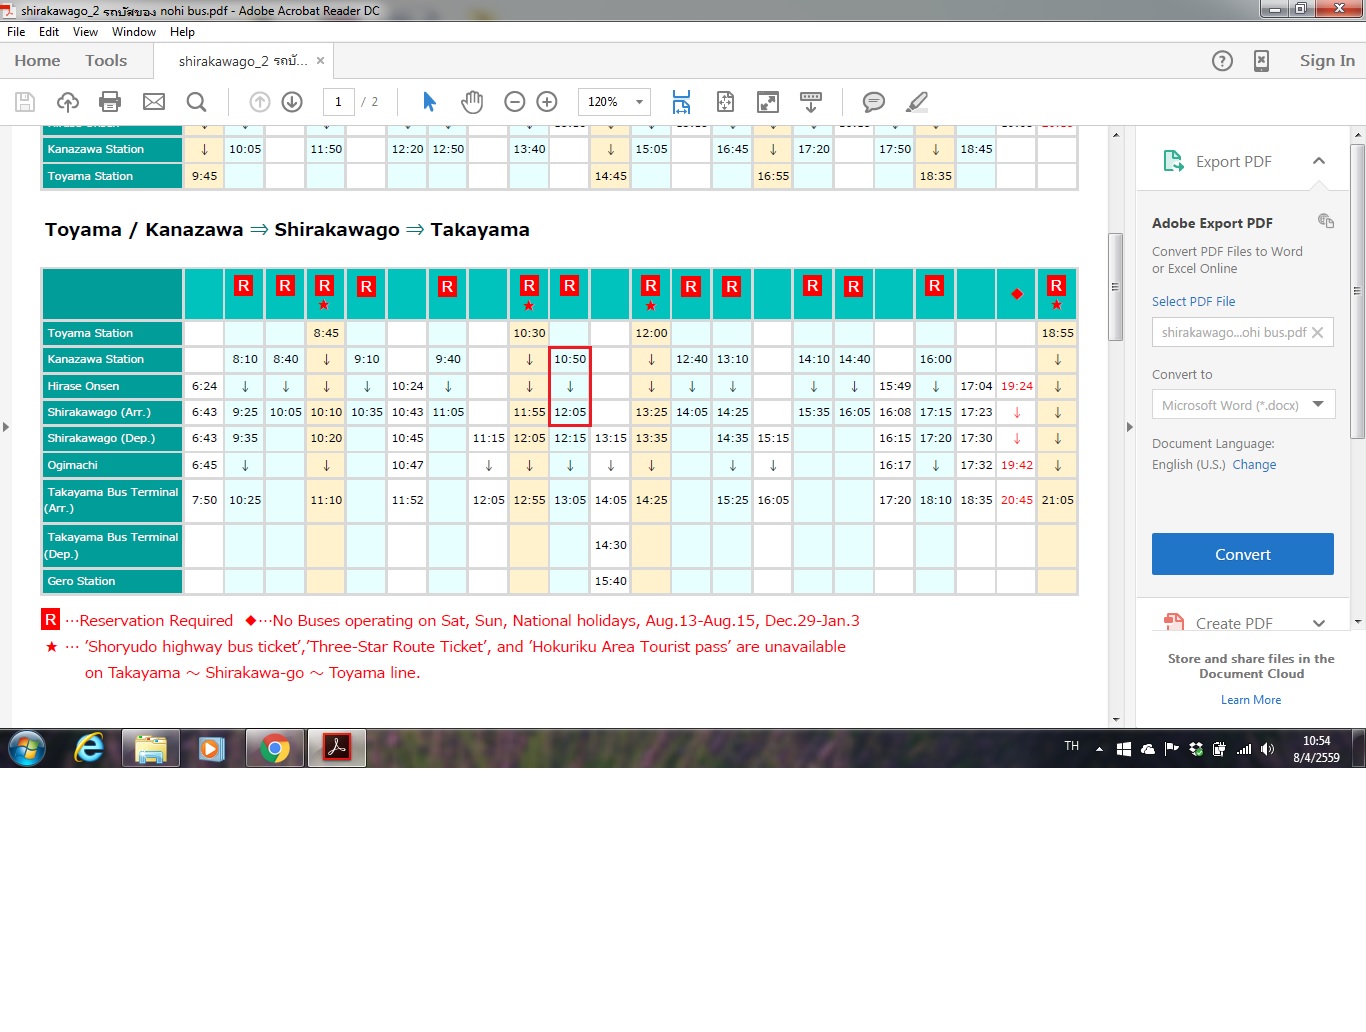Go to previous page arrow

[260, 102]
